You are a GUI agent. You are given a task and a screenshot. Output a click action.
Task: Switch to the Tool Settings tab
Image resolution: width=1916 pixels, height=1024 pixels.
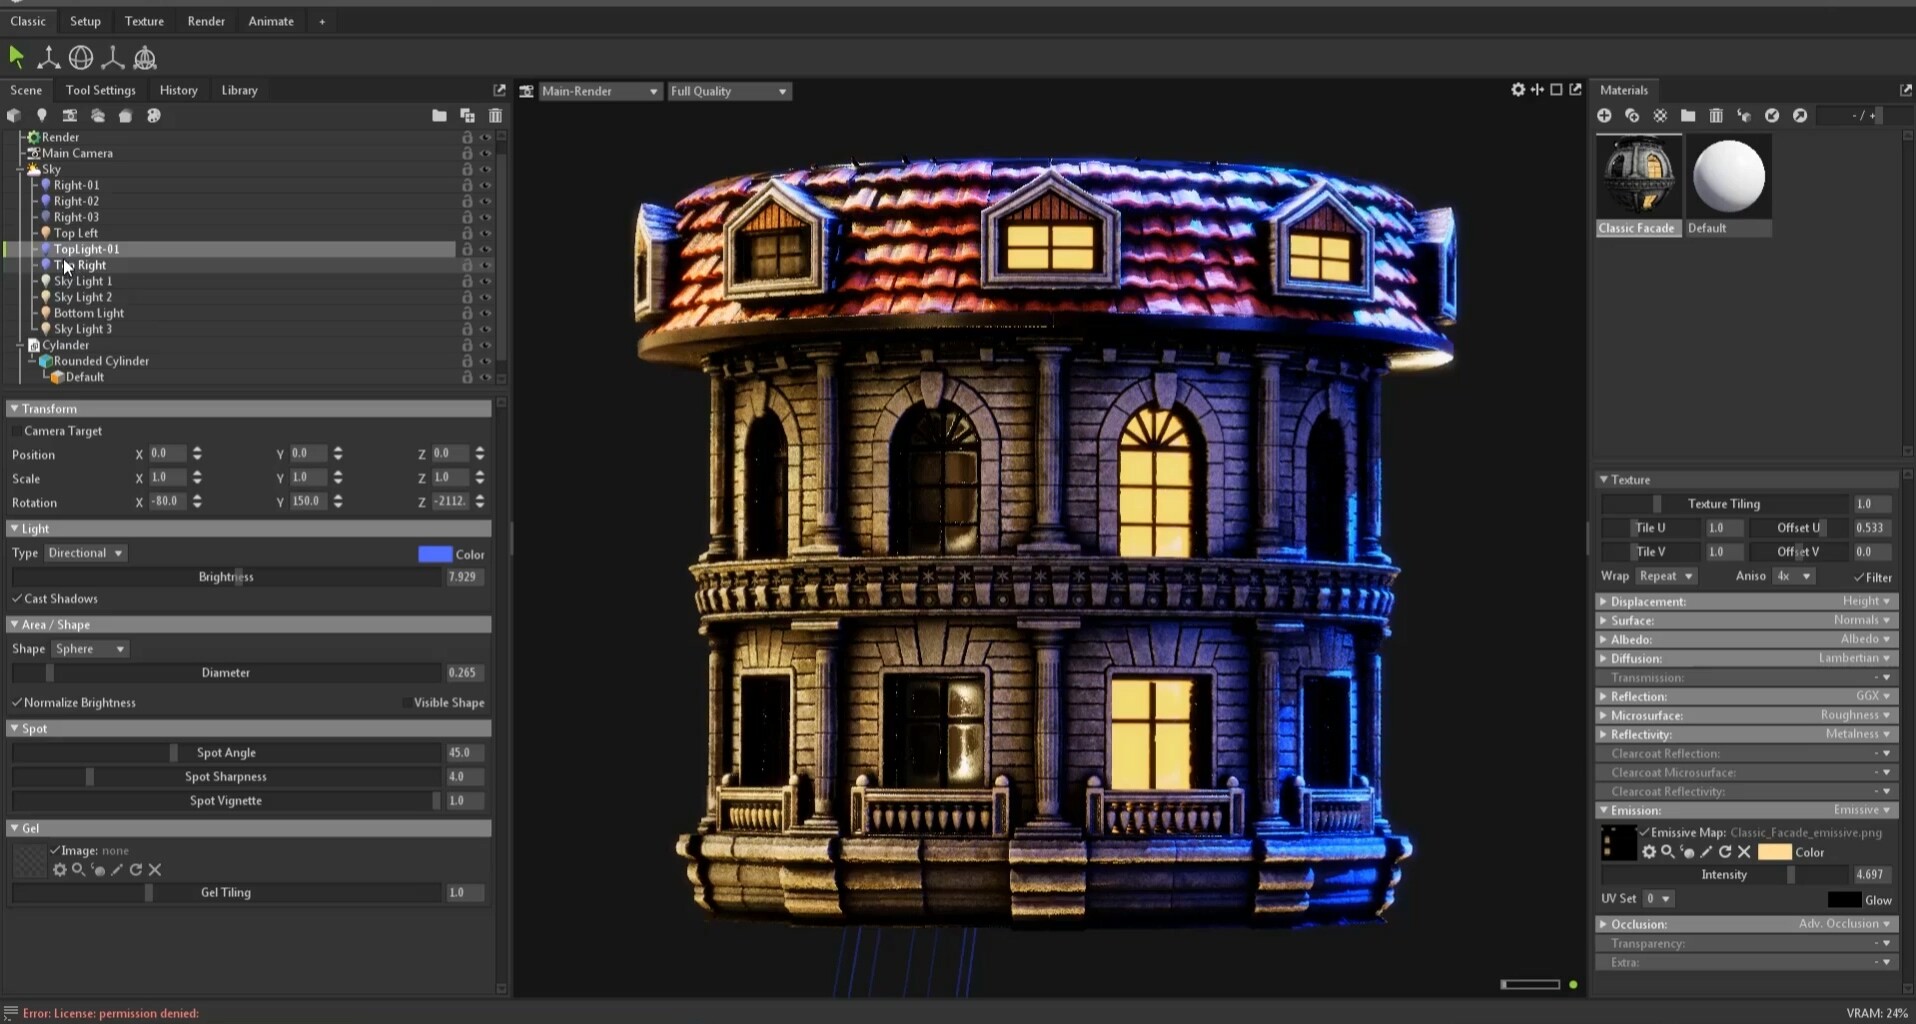100,90
